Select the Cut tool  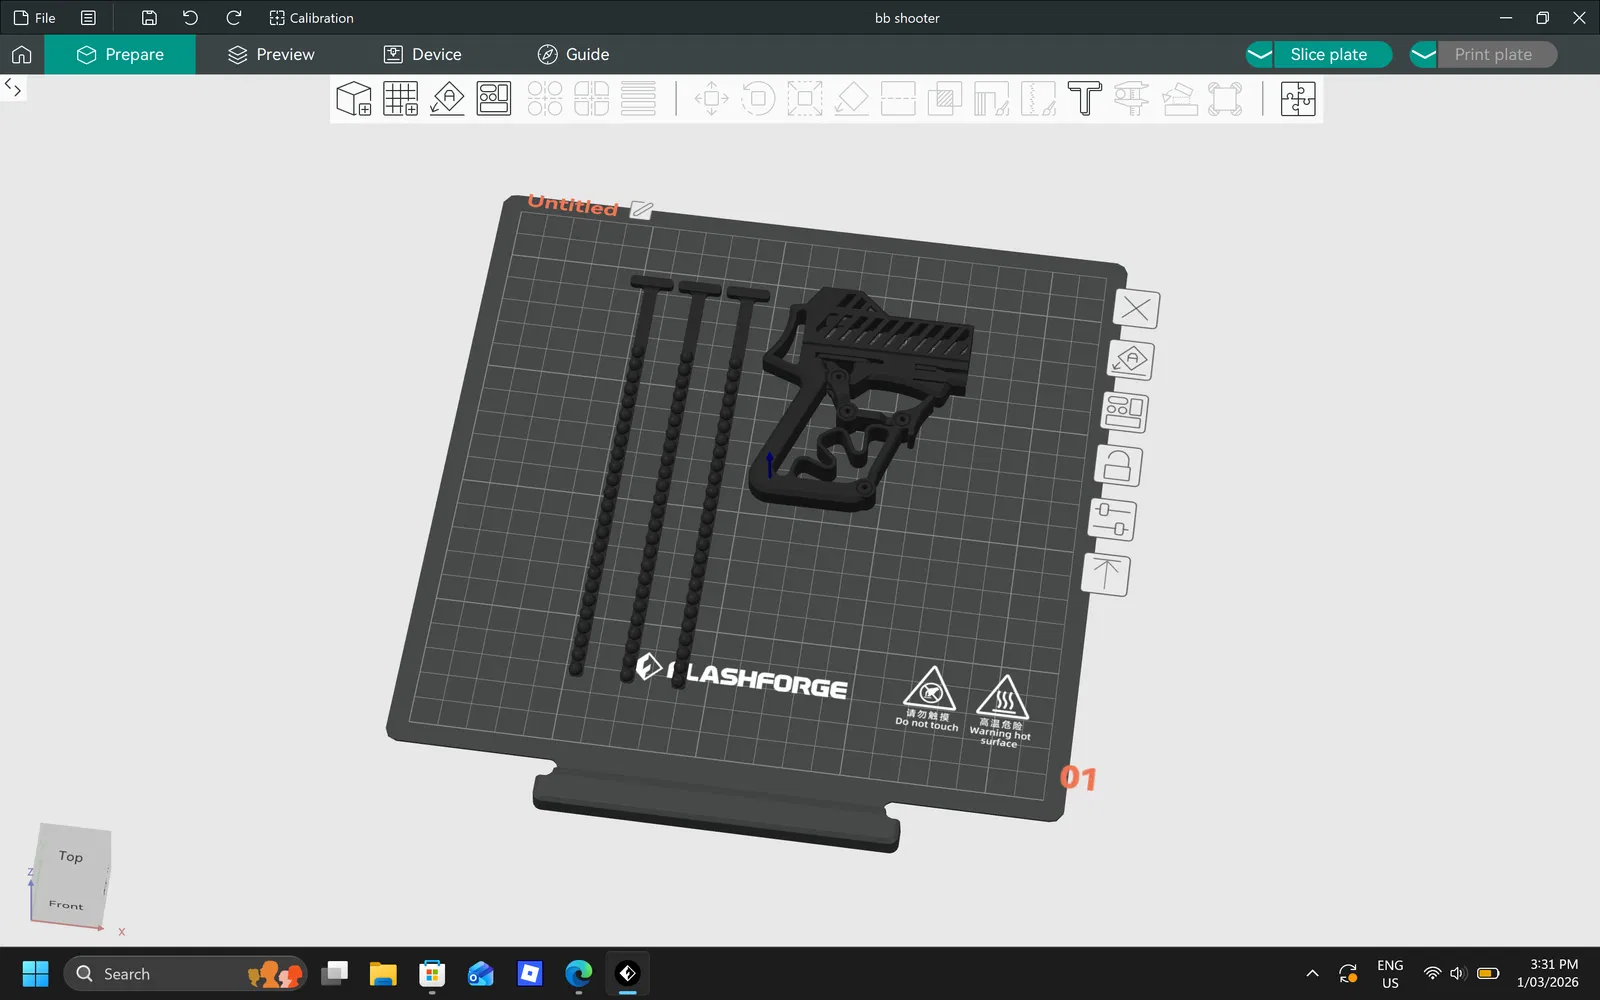898,98
